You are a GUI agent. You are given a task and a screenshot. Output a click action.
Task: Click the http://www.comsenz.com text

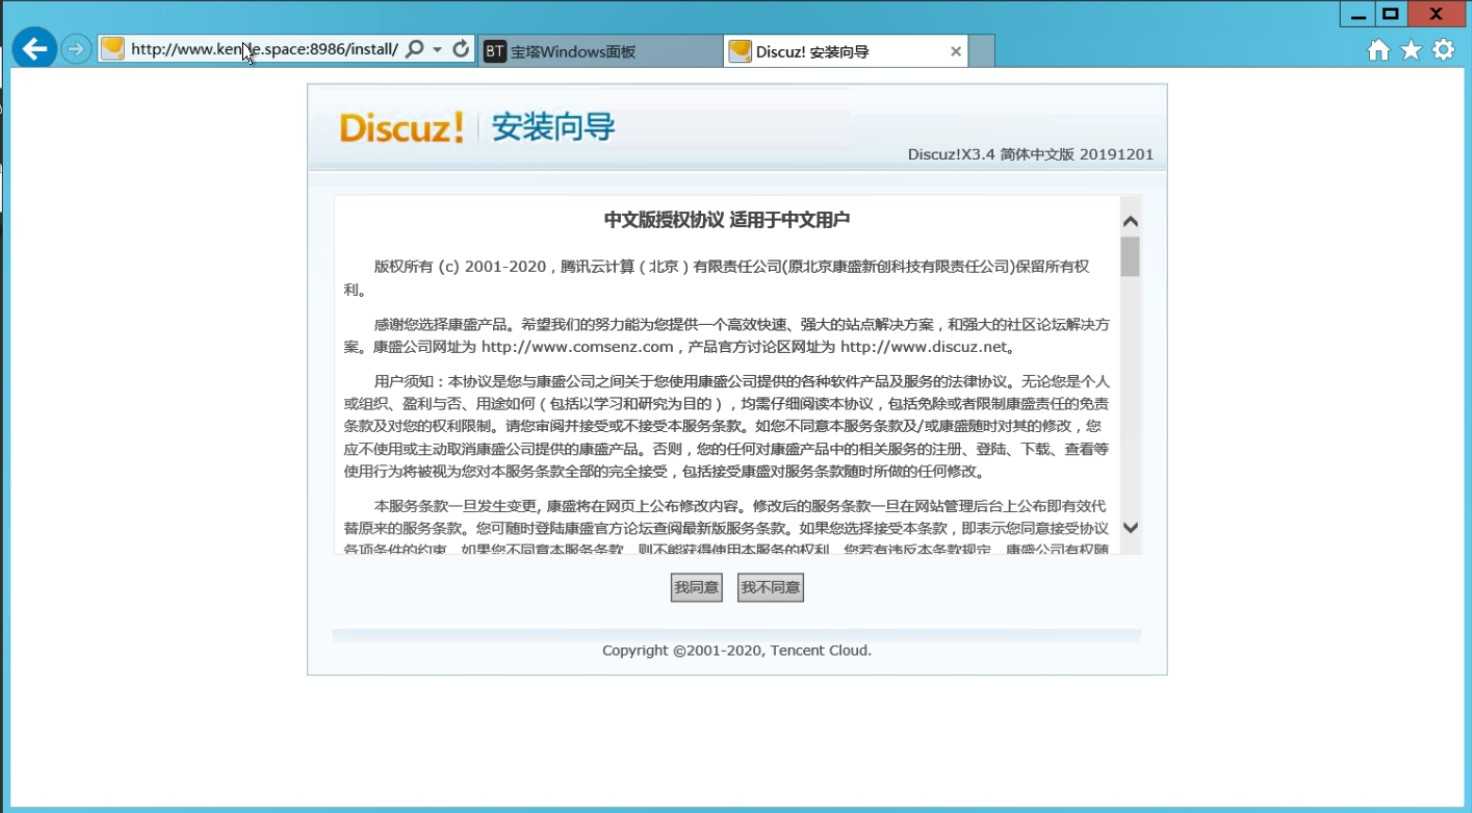tap(577, 347)
